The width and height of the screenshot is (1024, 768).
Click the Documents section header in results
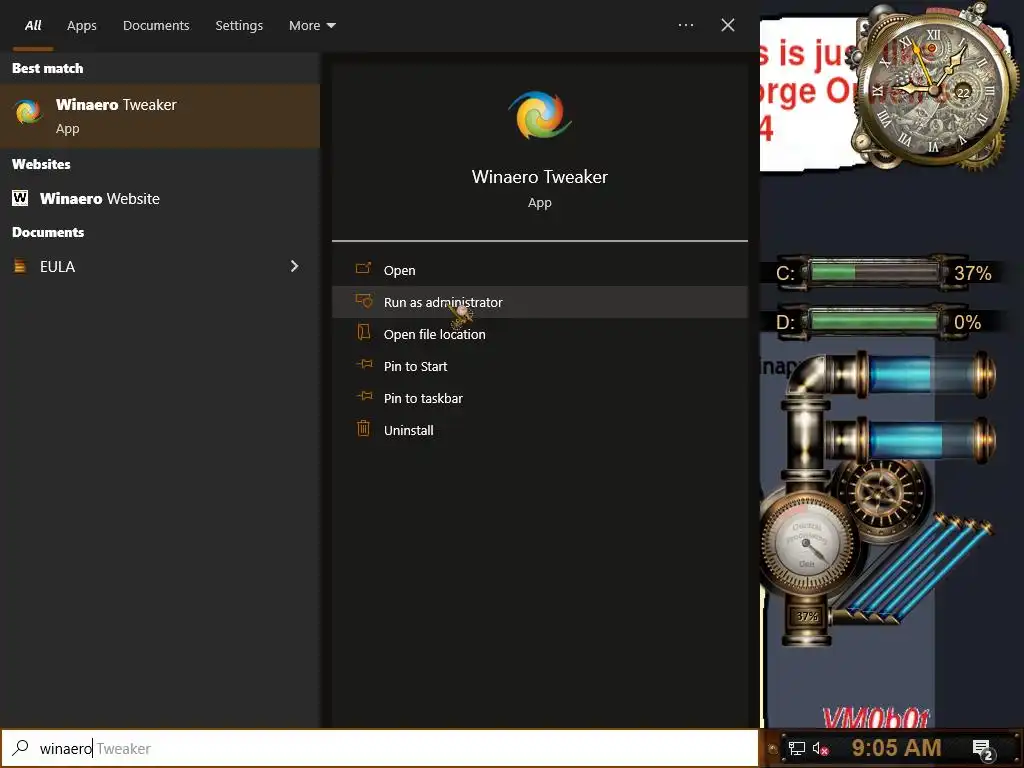pyautogui.click(x=48, y=232)
